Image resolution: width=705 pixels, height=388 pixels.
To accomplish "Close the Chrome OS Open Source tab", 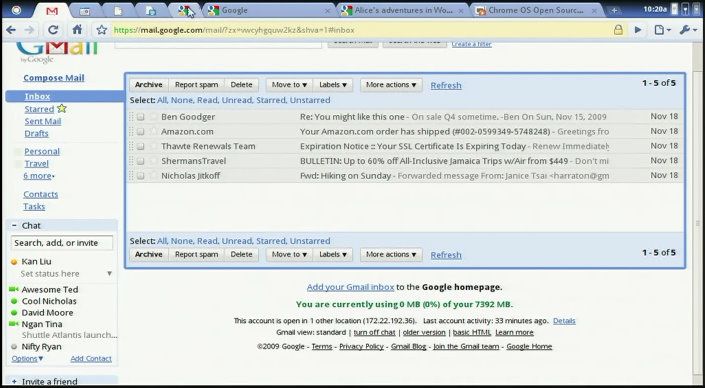I will pyautogui.click(x=594, y=10).
